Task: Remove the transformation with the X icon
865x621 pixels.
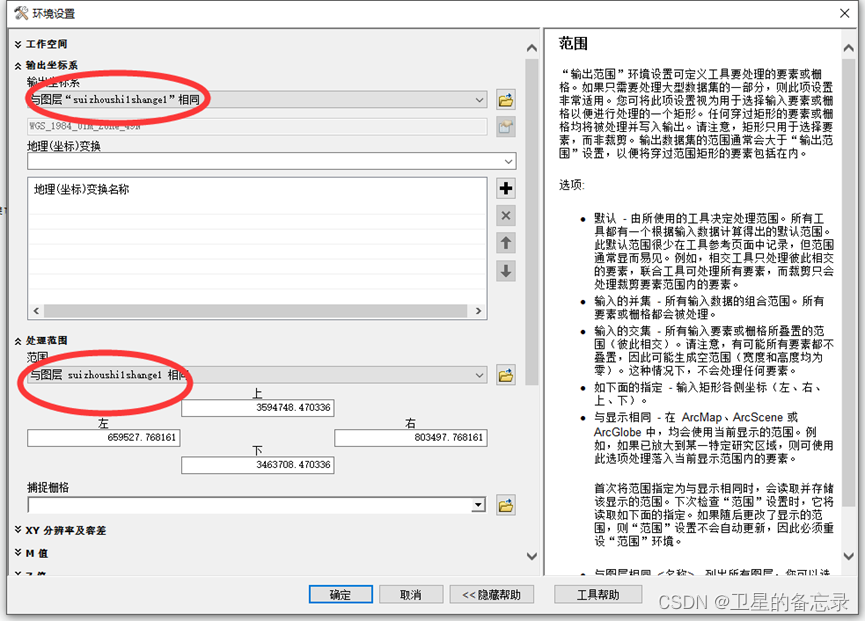Action: [x=505, y=216]
